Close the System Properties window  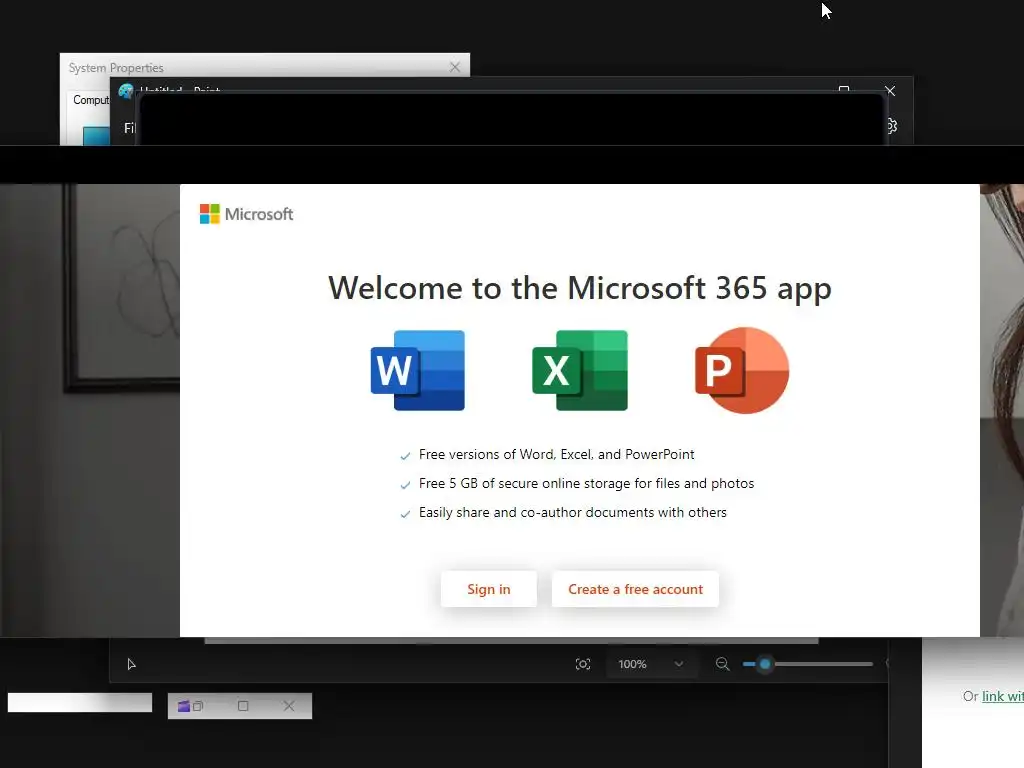(x=455, y=67)
